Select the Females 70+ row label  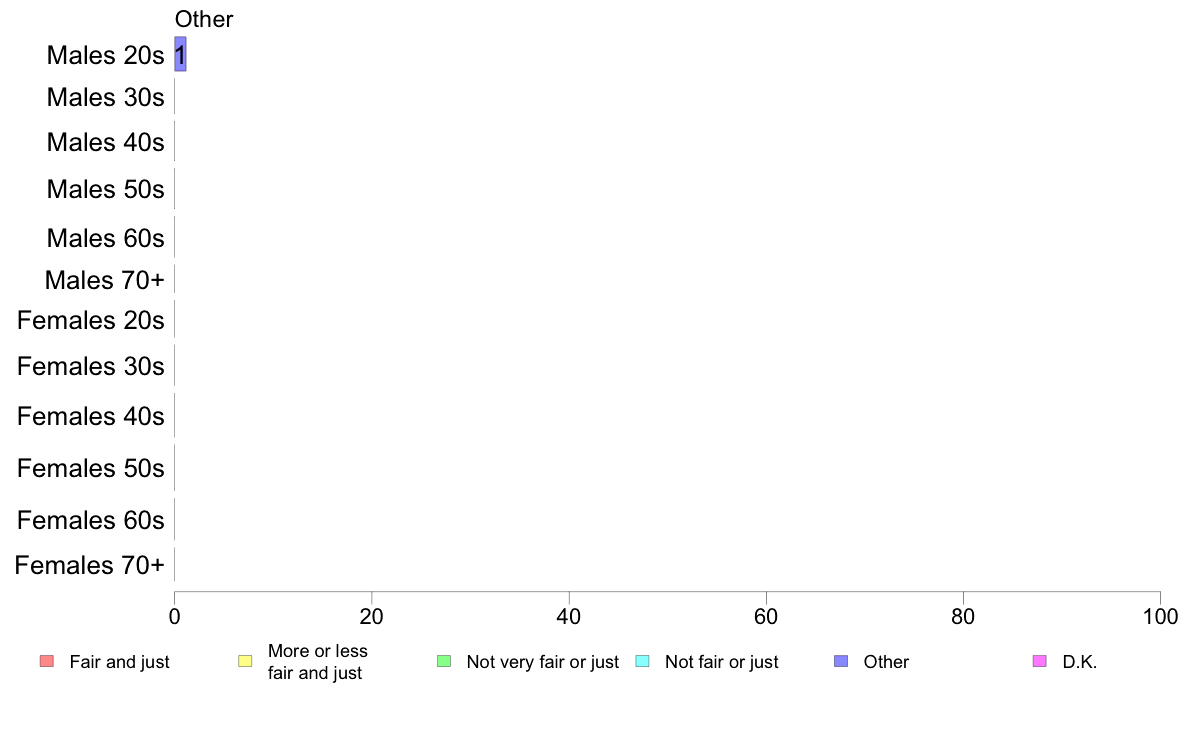pyautogui.click(x=89, y=565)
